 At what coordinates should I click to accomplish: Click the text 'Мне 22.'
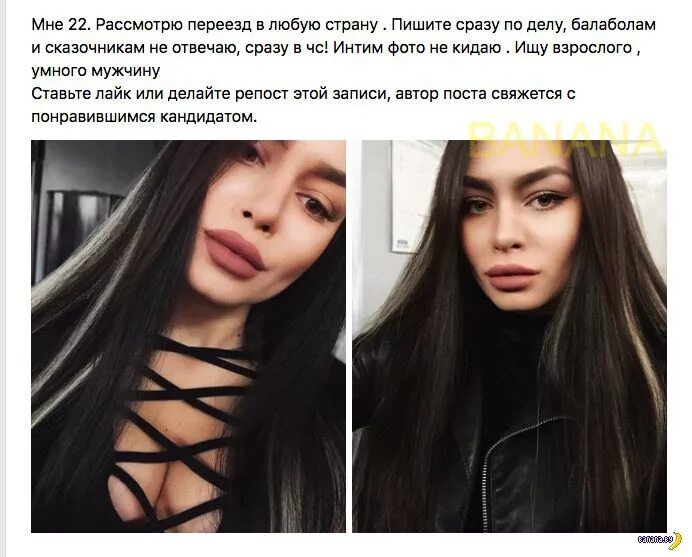(61, 25)
